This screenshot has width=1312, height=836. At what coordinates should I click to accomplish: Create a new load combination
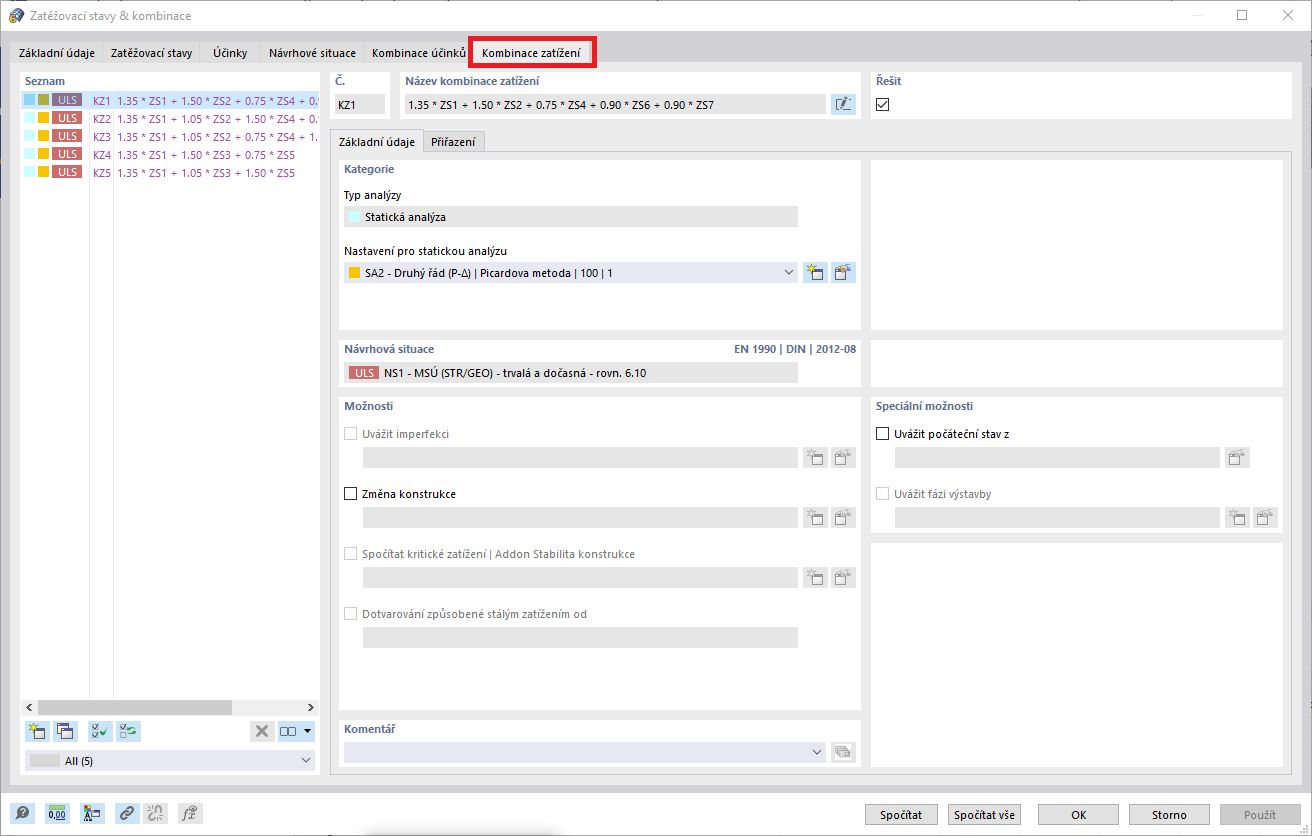pyautogui.click(x=37, y=731)
